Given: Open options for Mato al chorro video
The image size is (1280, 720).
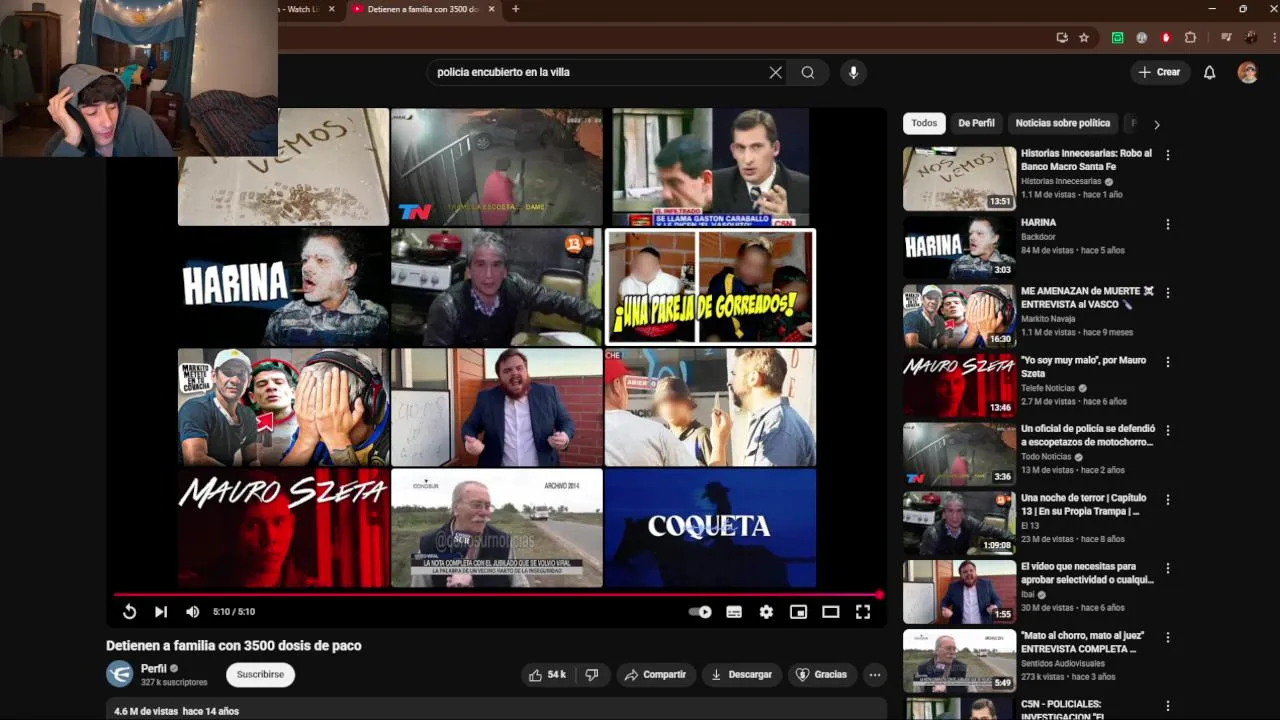Looking at the screenshot, I should 1167,638.
